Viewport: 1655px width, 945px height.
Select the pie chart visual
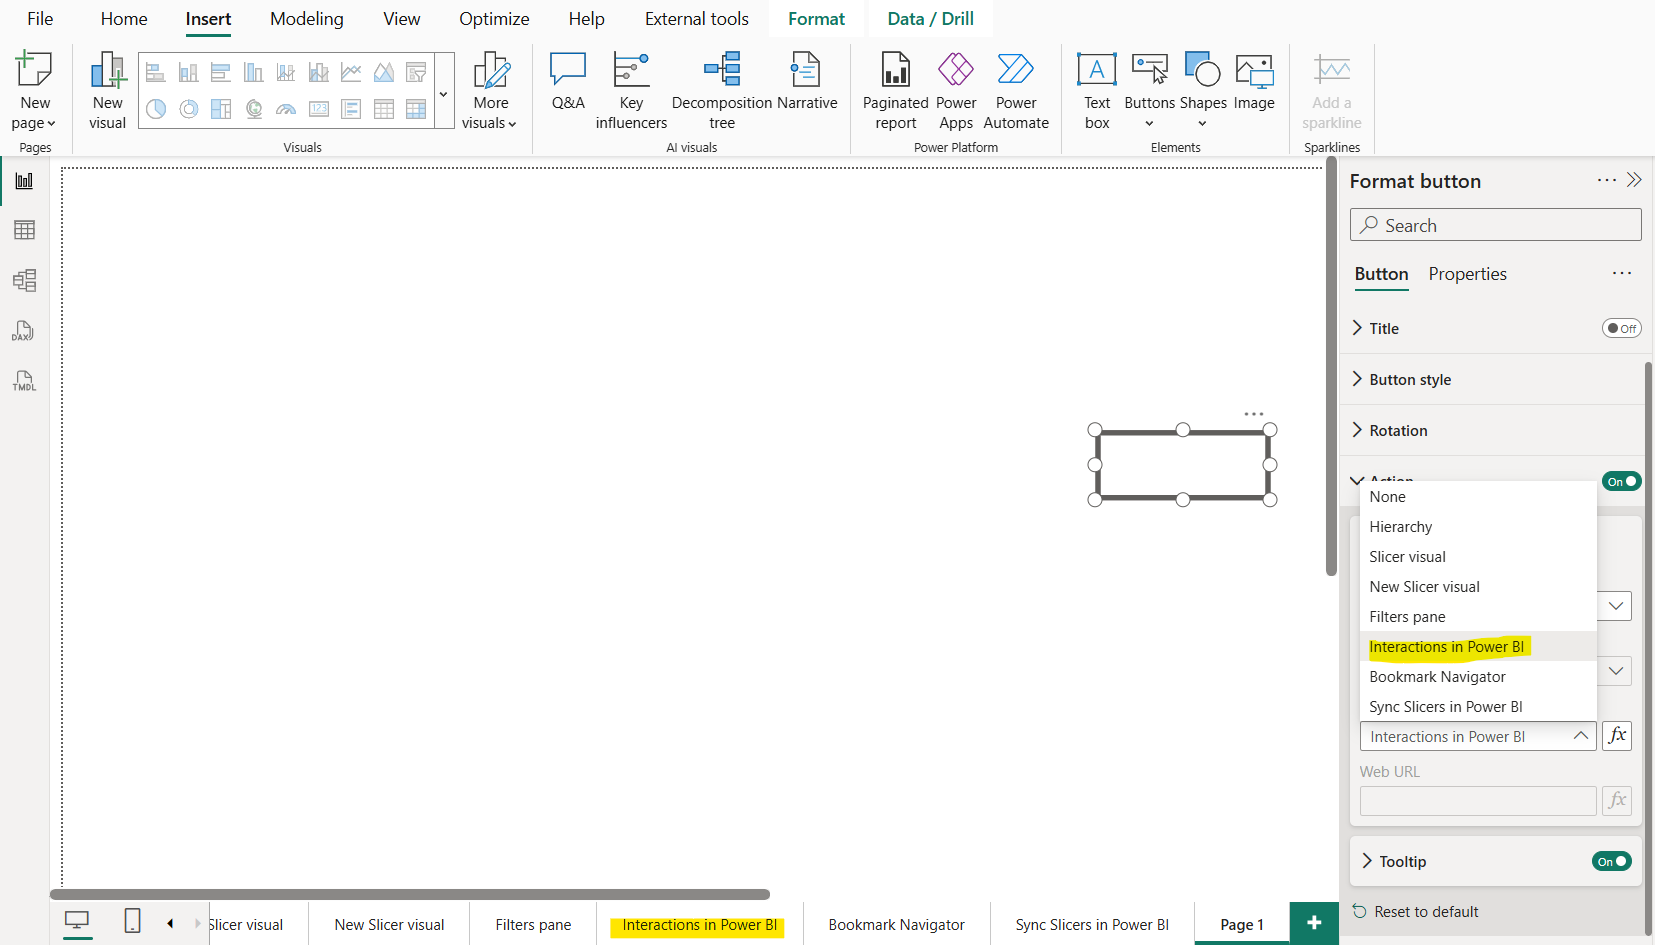pyautogui.click(x=156, y=109)
